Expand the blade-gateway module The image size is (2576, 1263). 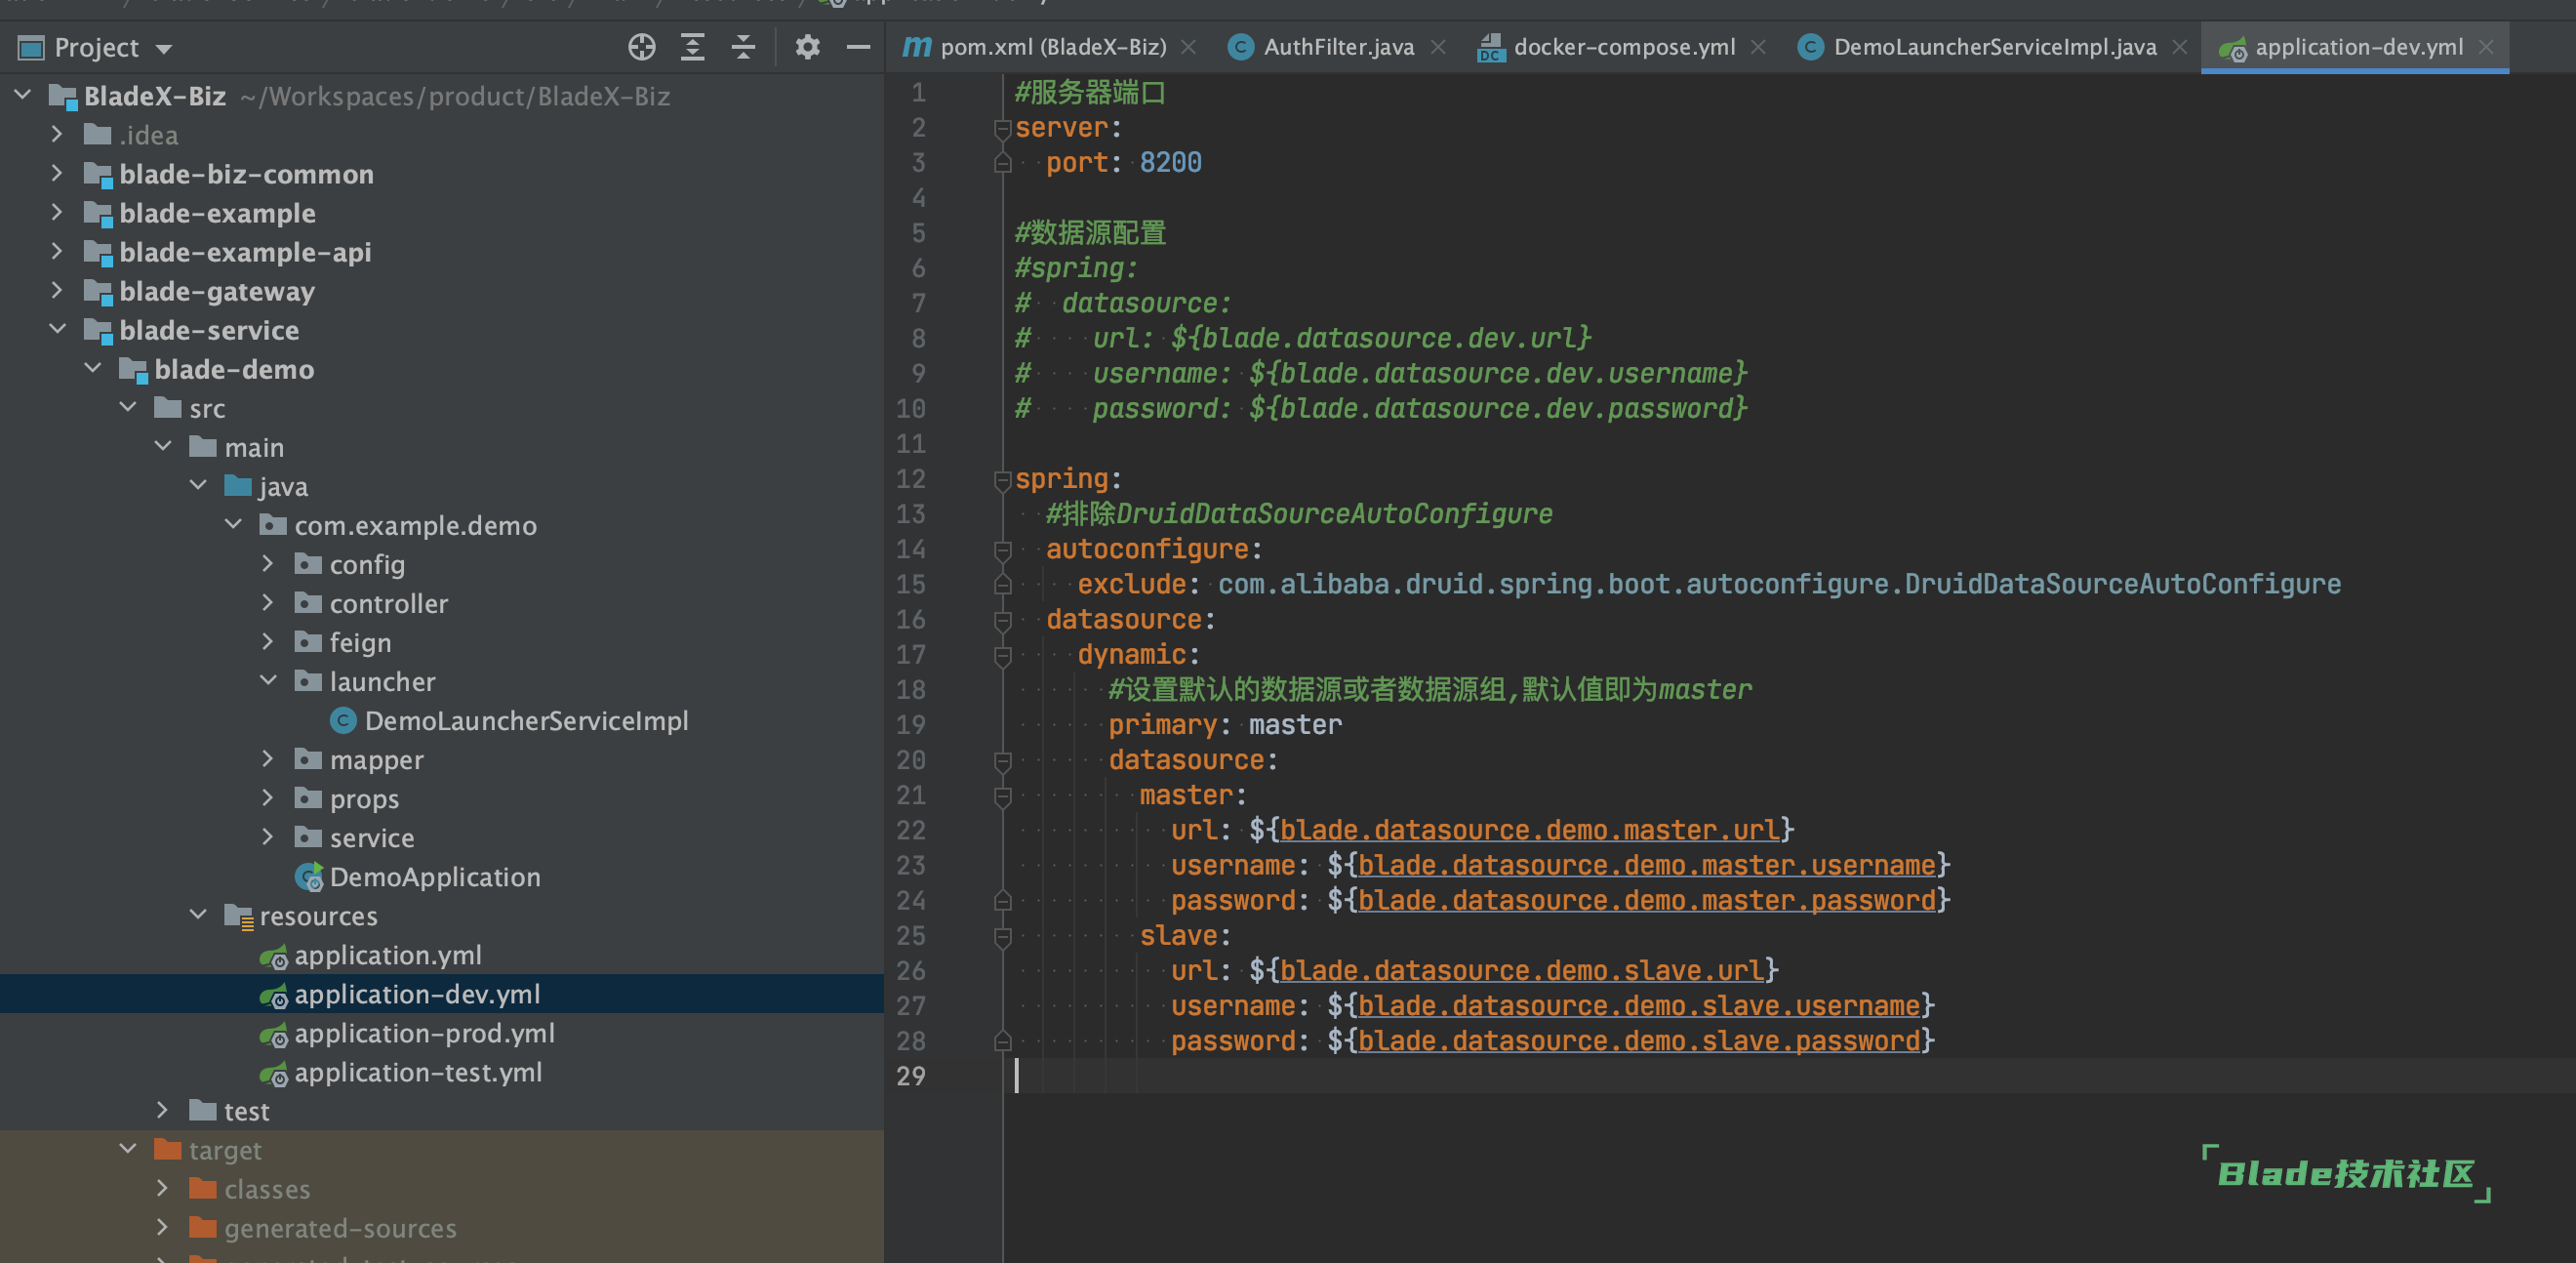coord(57,290)
